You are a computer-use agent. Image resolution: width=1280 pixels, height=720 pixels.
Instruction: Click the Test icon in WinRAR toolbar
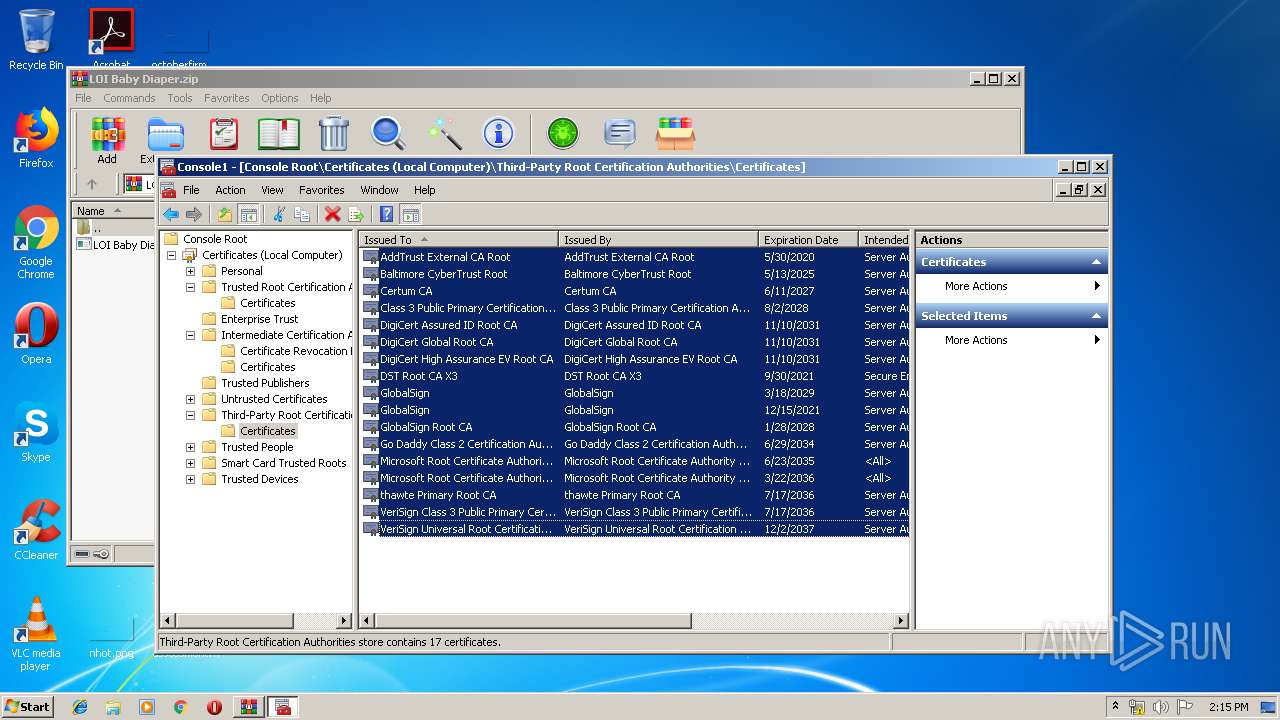(224, 133)
